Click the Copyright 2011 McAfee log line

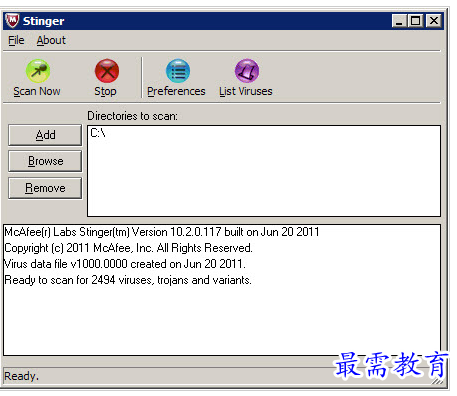point(129,248)
